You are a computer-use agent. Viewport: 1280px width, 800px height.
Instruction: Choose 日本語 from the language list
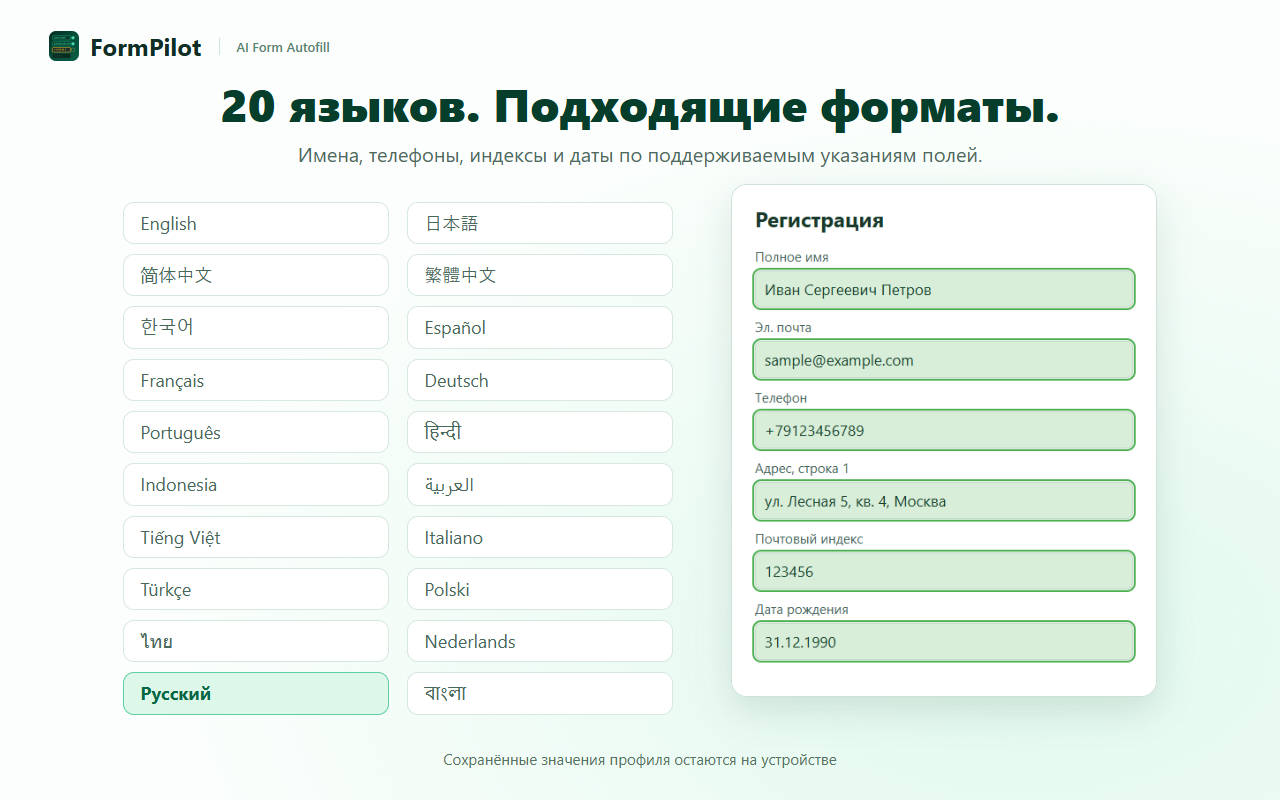[x=540, y=223]
